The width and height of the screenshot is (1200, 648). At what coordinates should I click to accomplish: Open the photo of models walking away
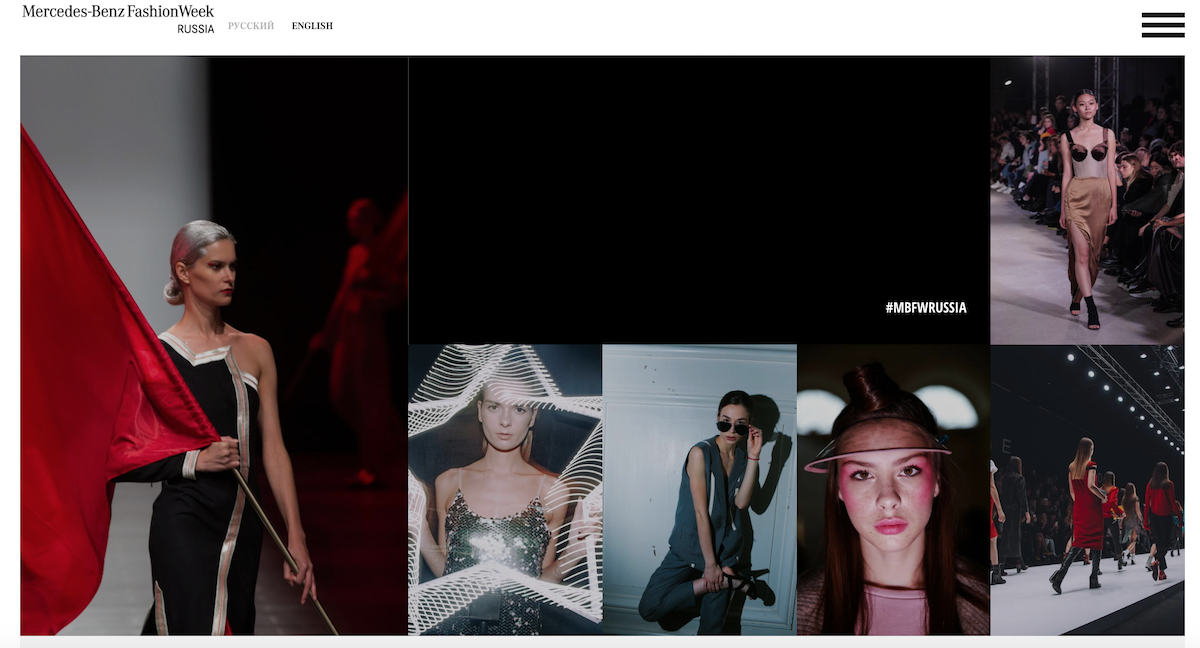[x=1087, y=490]
